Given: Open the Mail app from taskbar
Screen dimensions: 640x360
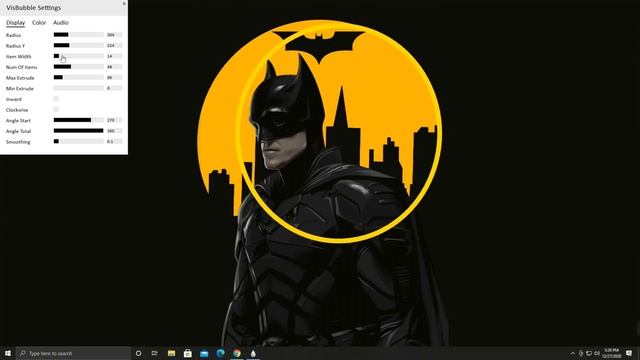Looking at the screenshot, I should click(204, 353).
